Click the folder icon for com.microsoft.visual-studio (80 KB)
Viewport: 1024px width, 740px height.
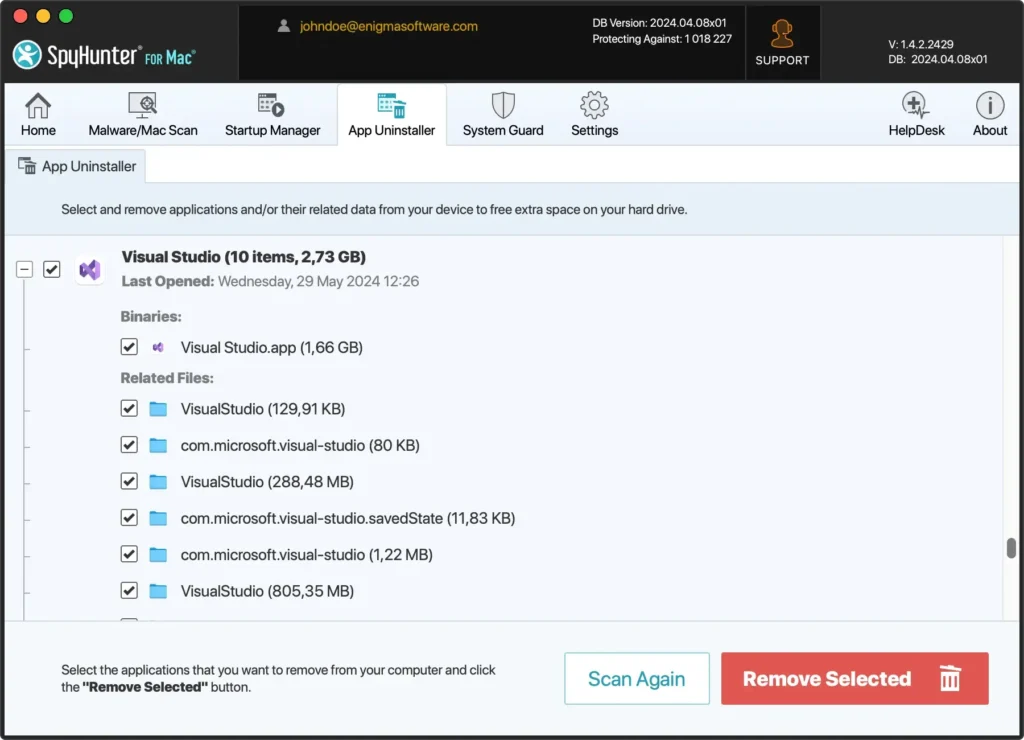point(158,445)
